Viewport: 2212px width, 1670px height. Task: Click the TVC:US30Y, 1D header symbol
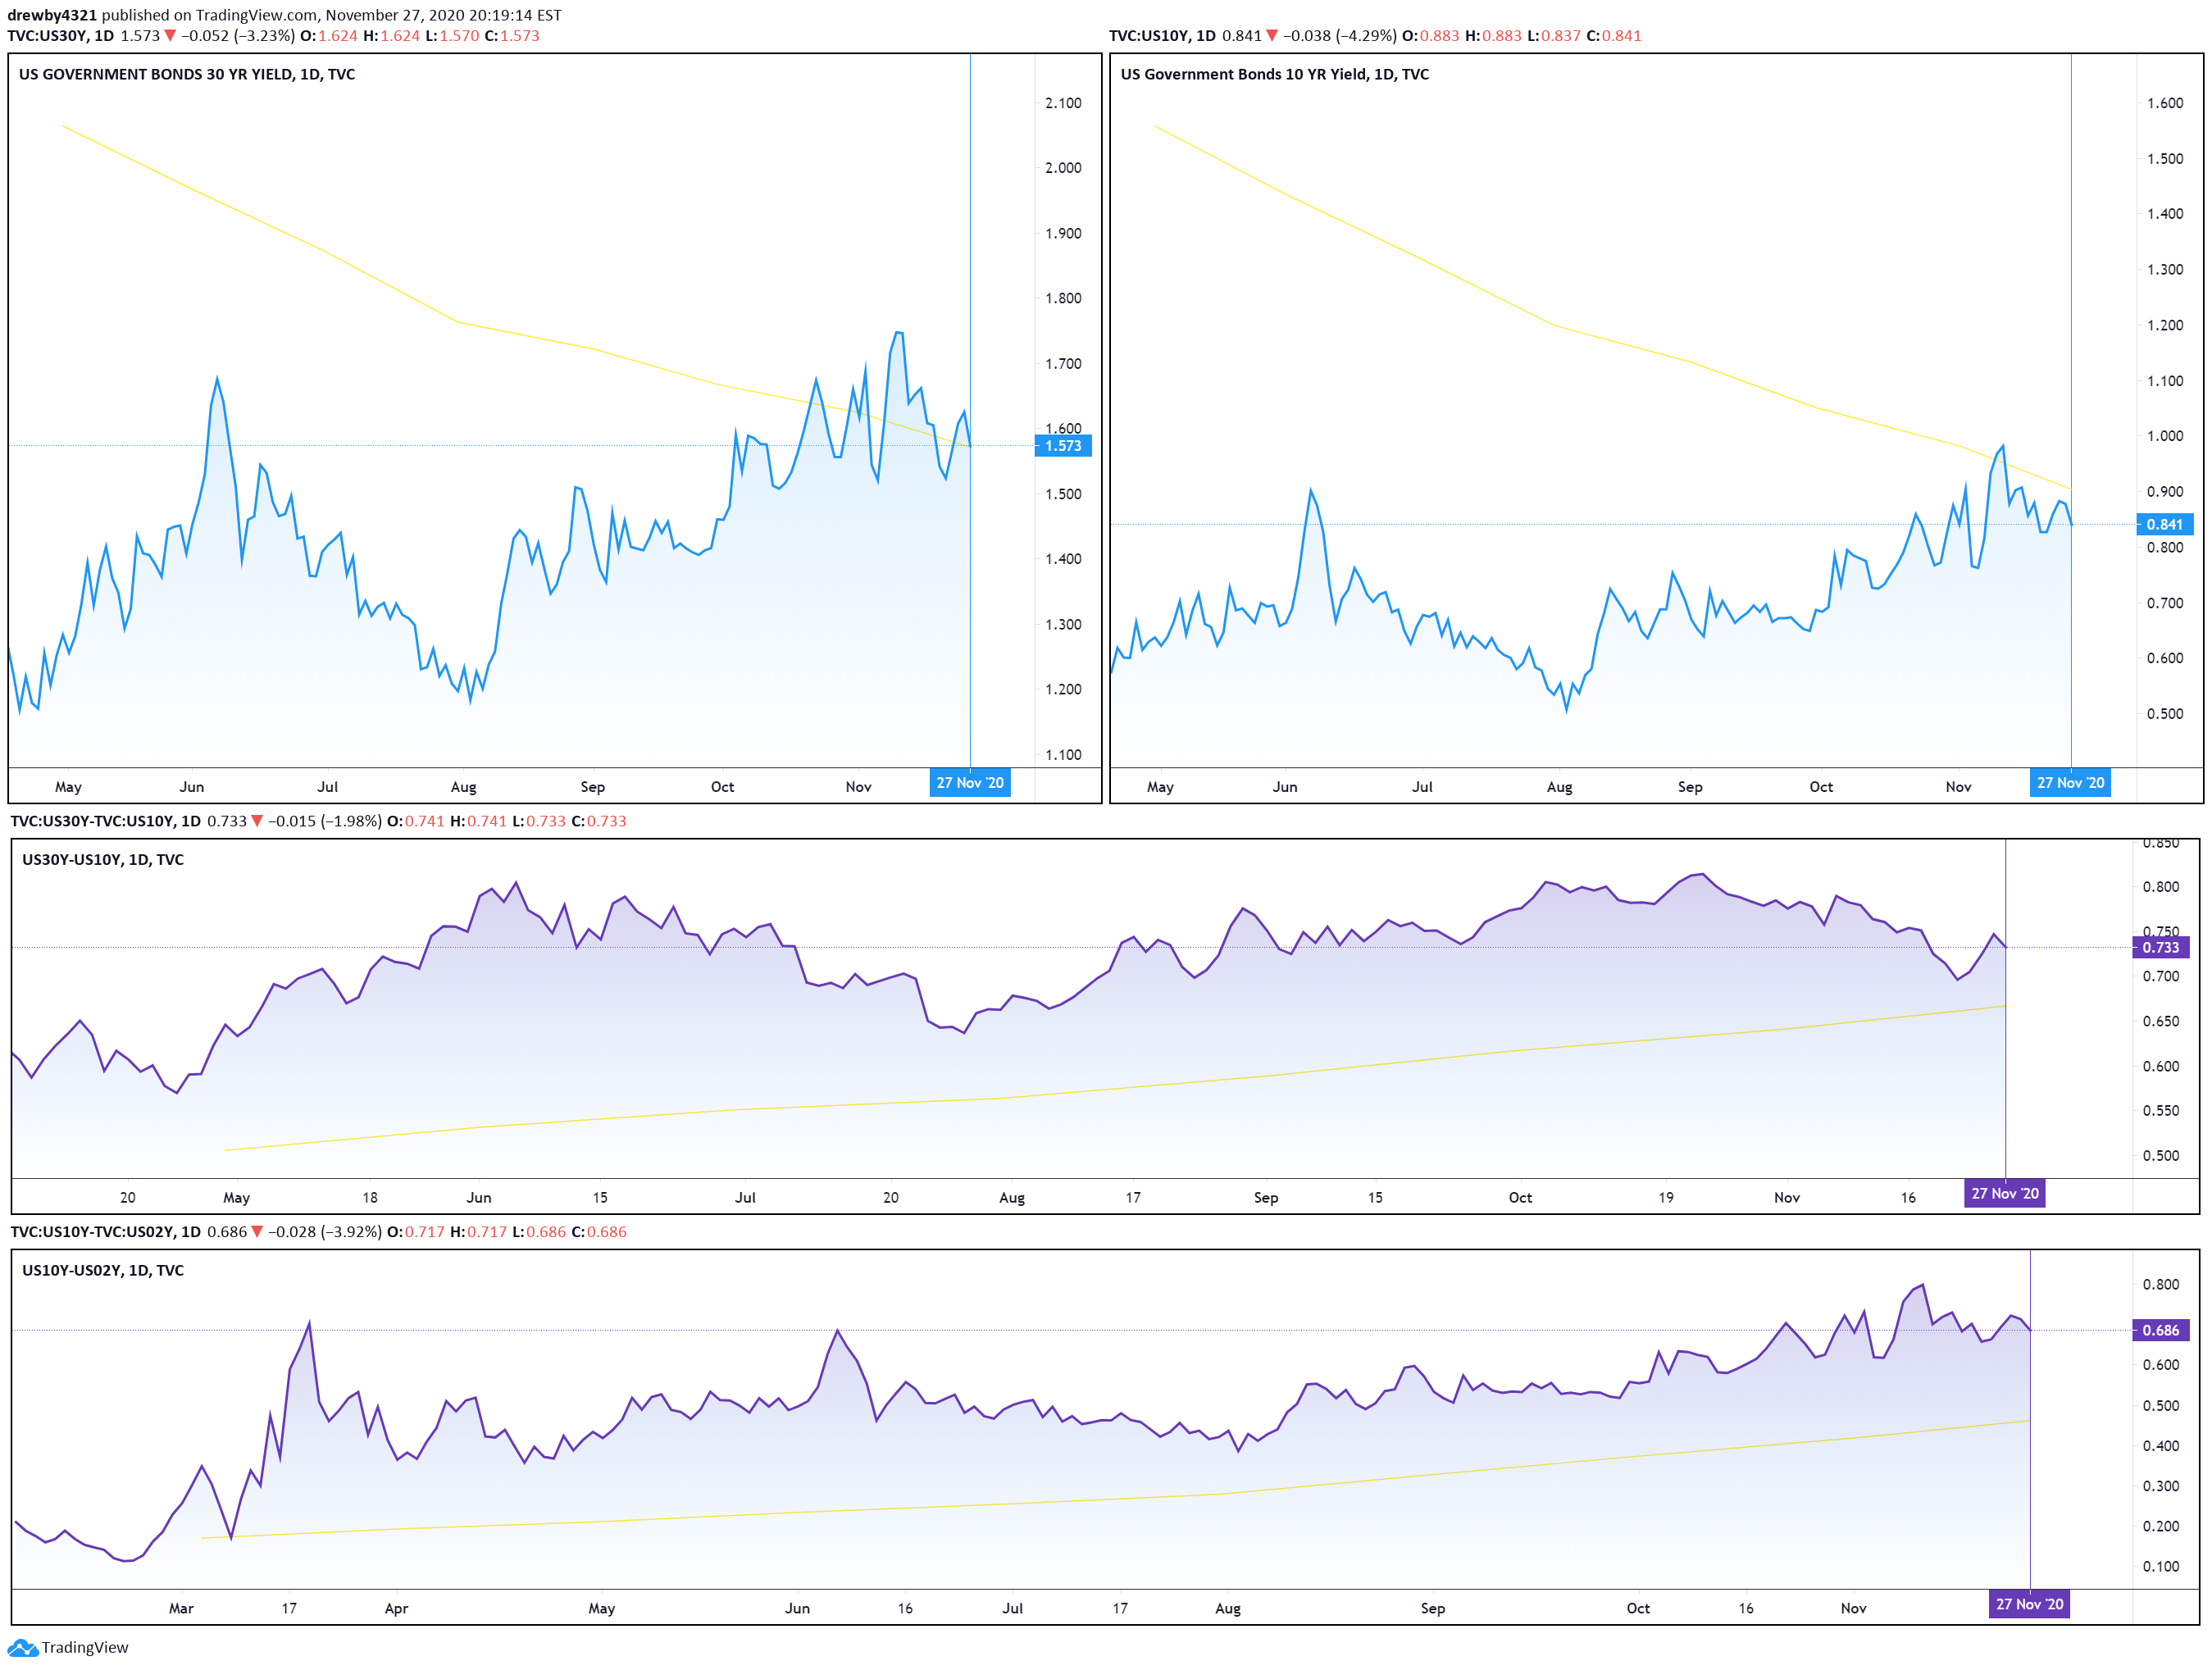pos(61,36)
